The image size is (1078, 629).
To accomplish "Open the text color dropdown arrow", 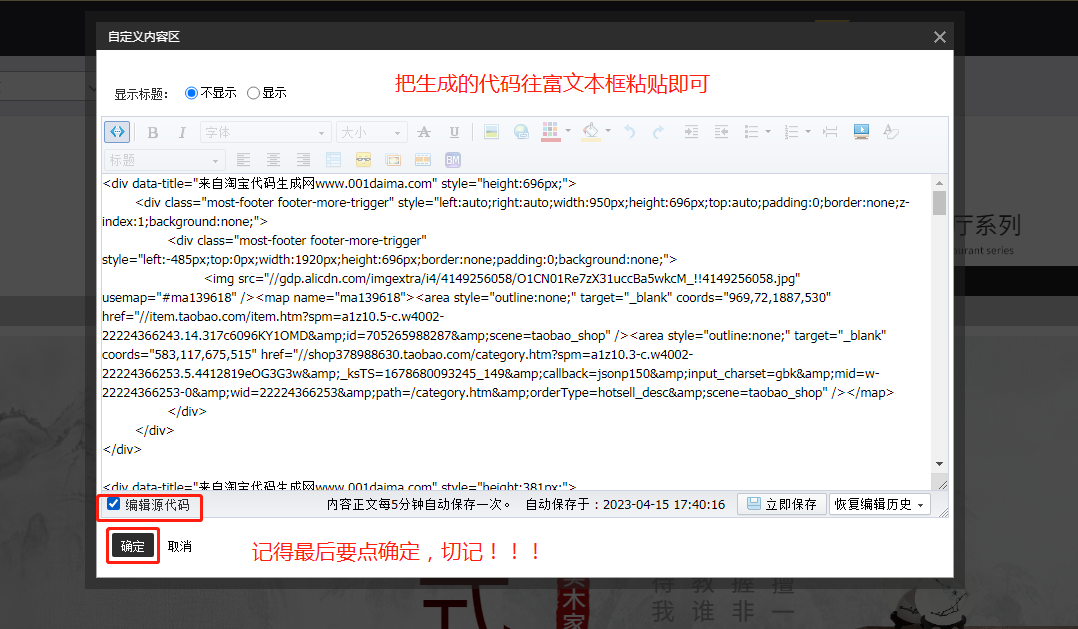I will tap(568, 131).
